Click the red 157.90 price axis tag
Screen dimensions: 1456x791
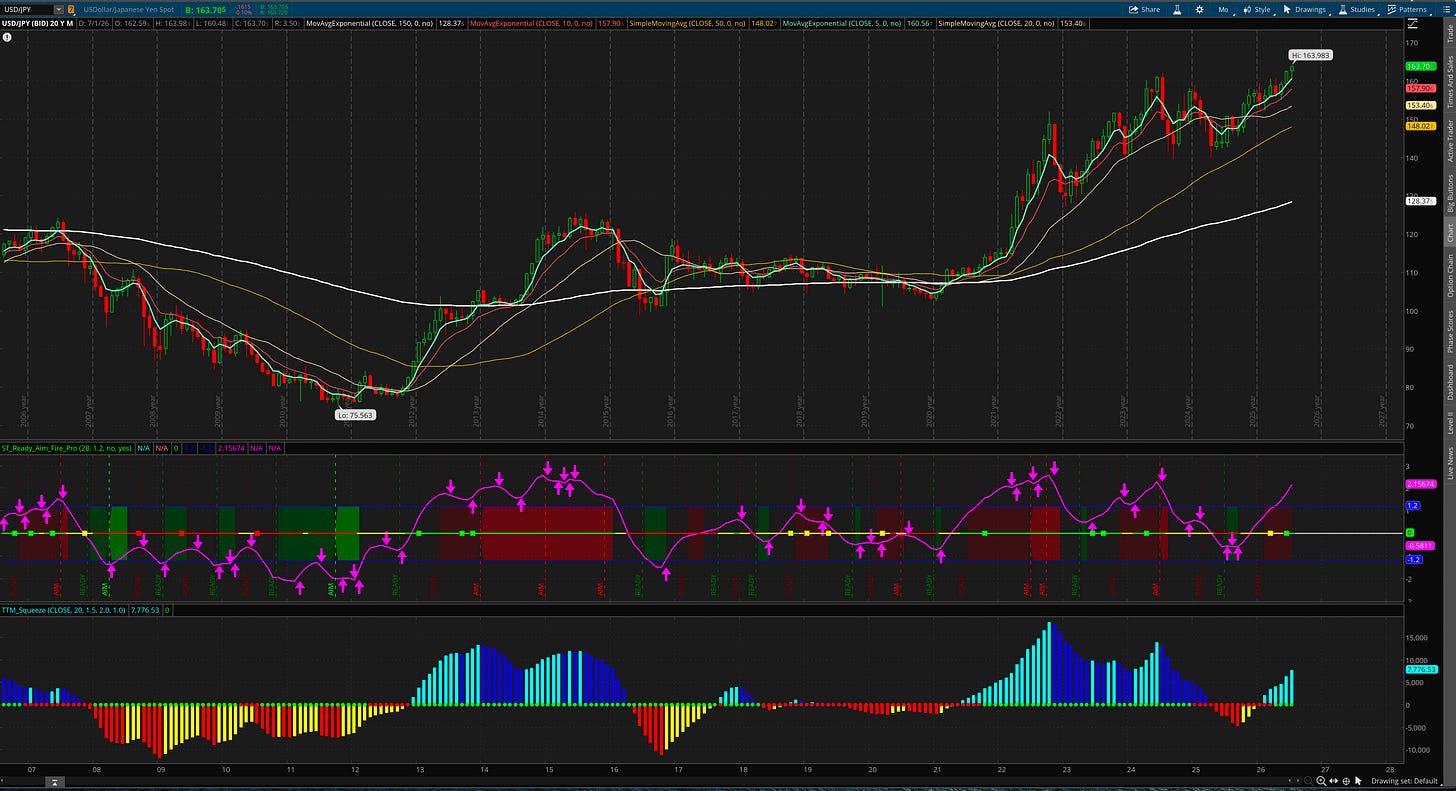click(x=1420, y=88)
